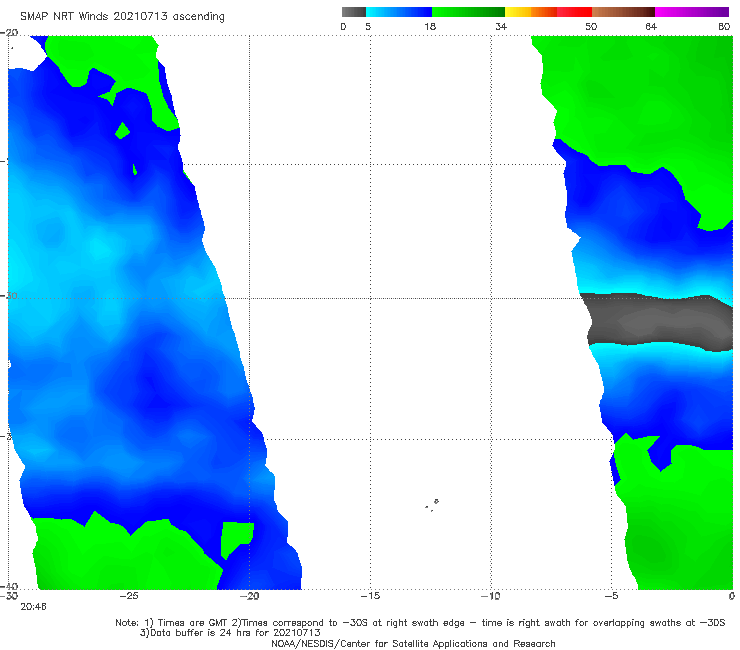Click the green segment of the color bar
This screenshot has width=740, height=650.
(x=468, y=12)
